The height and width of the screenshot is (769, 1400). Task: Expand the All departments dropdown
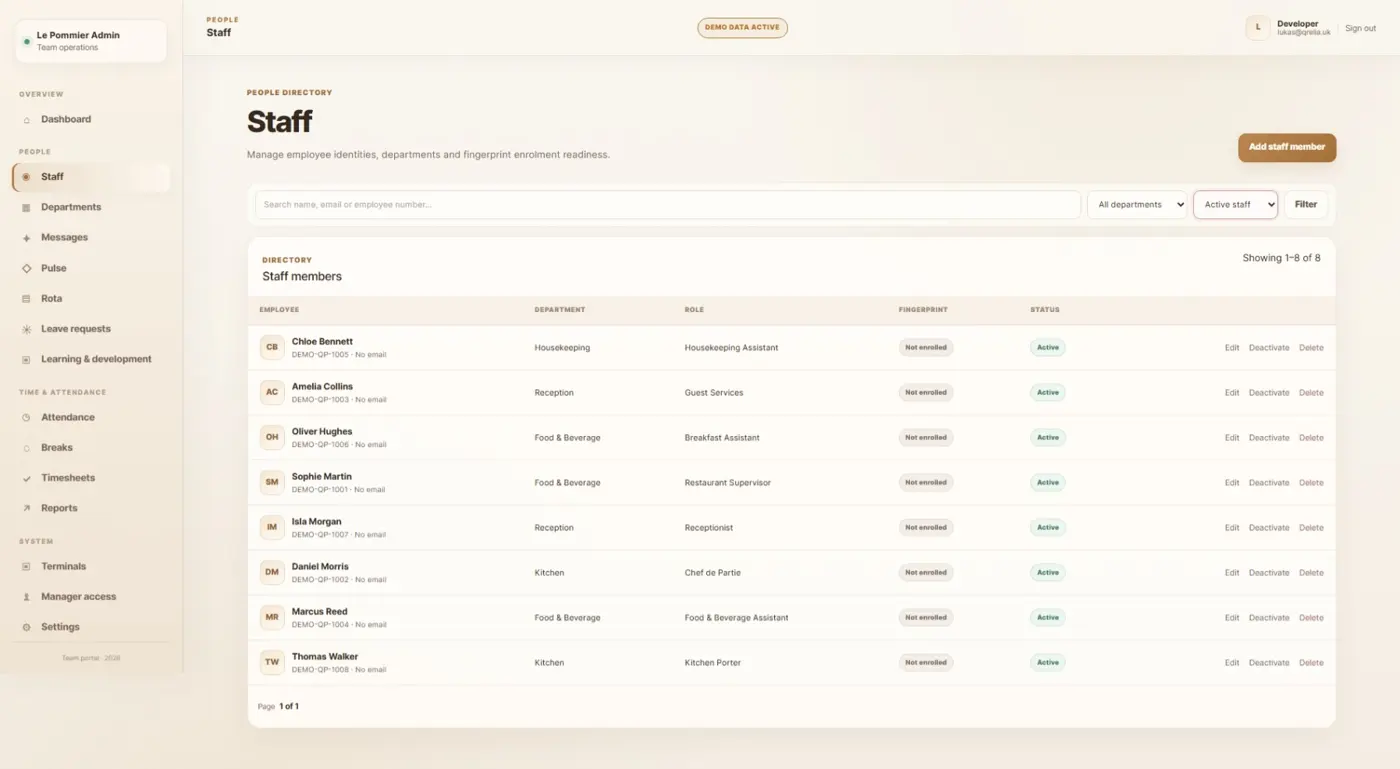(1137, 205)
